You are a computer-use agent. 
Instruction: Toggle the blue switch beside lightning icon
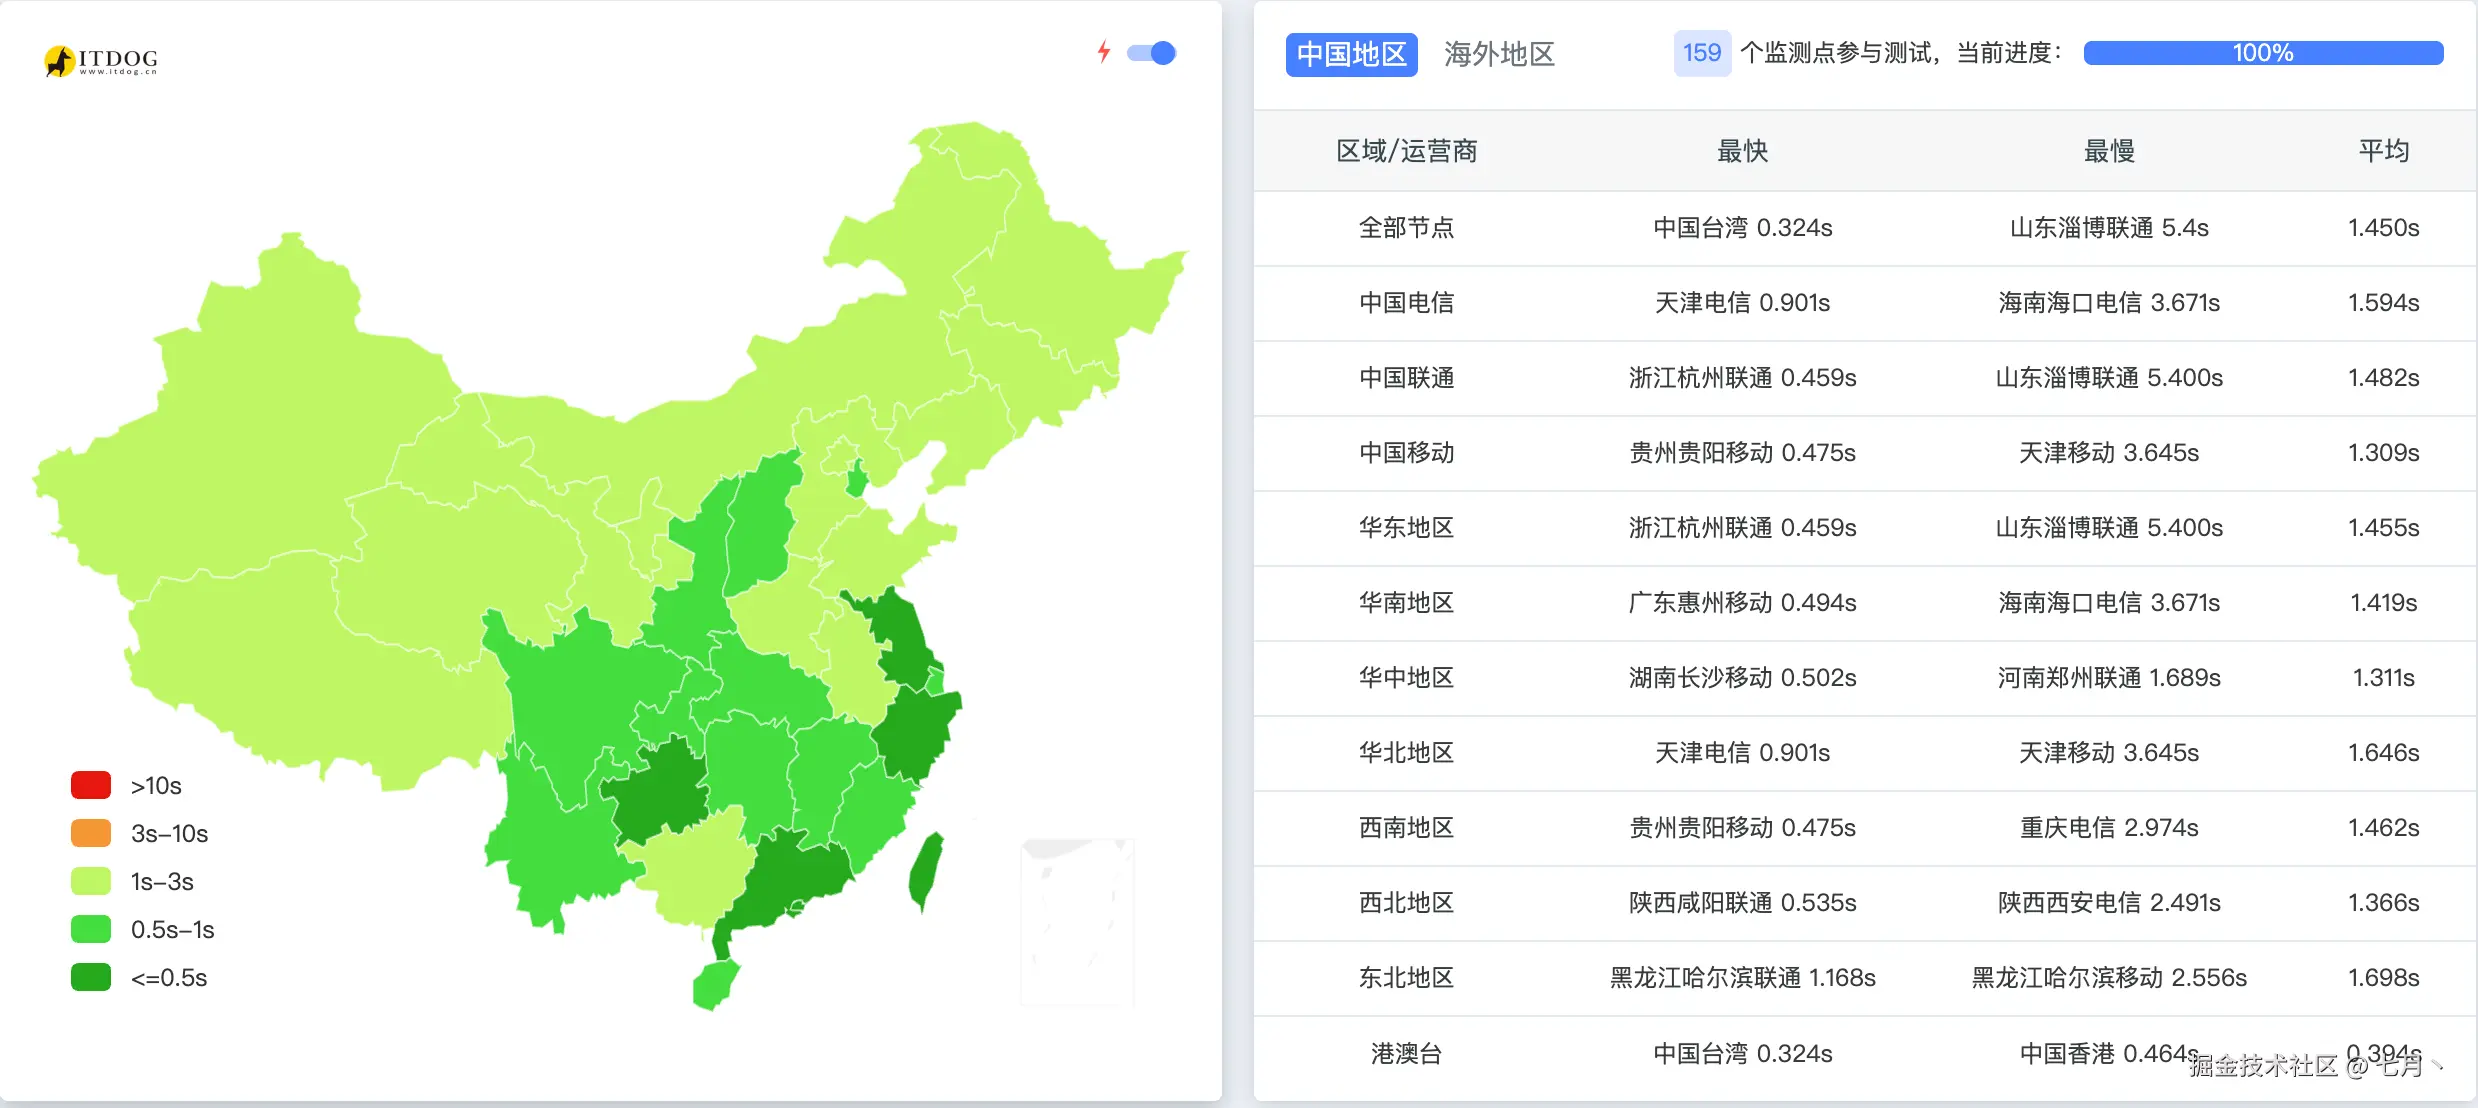point(1151,53)
